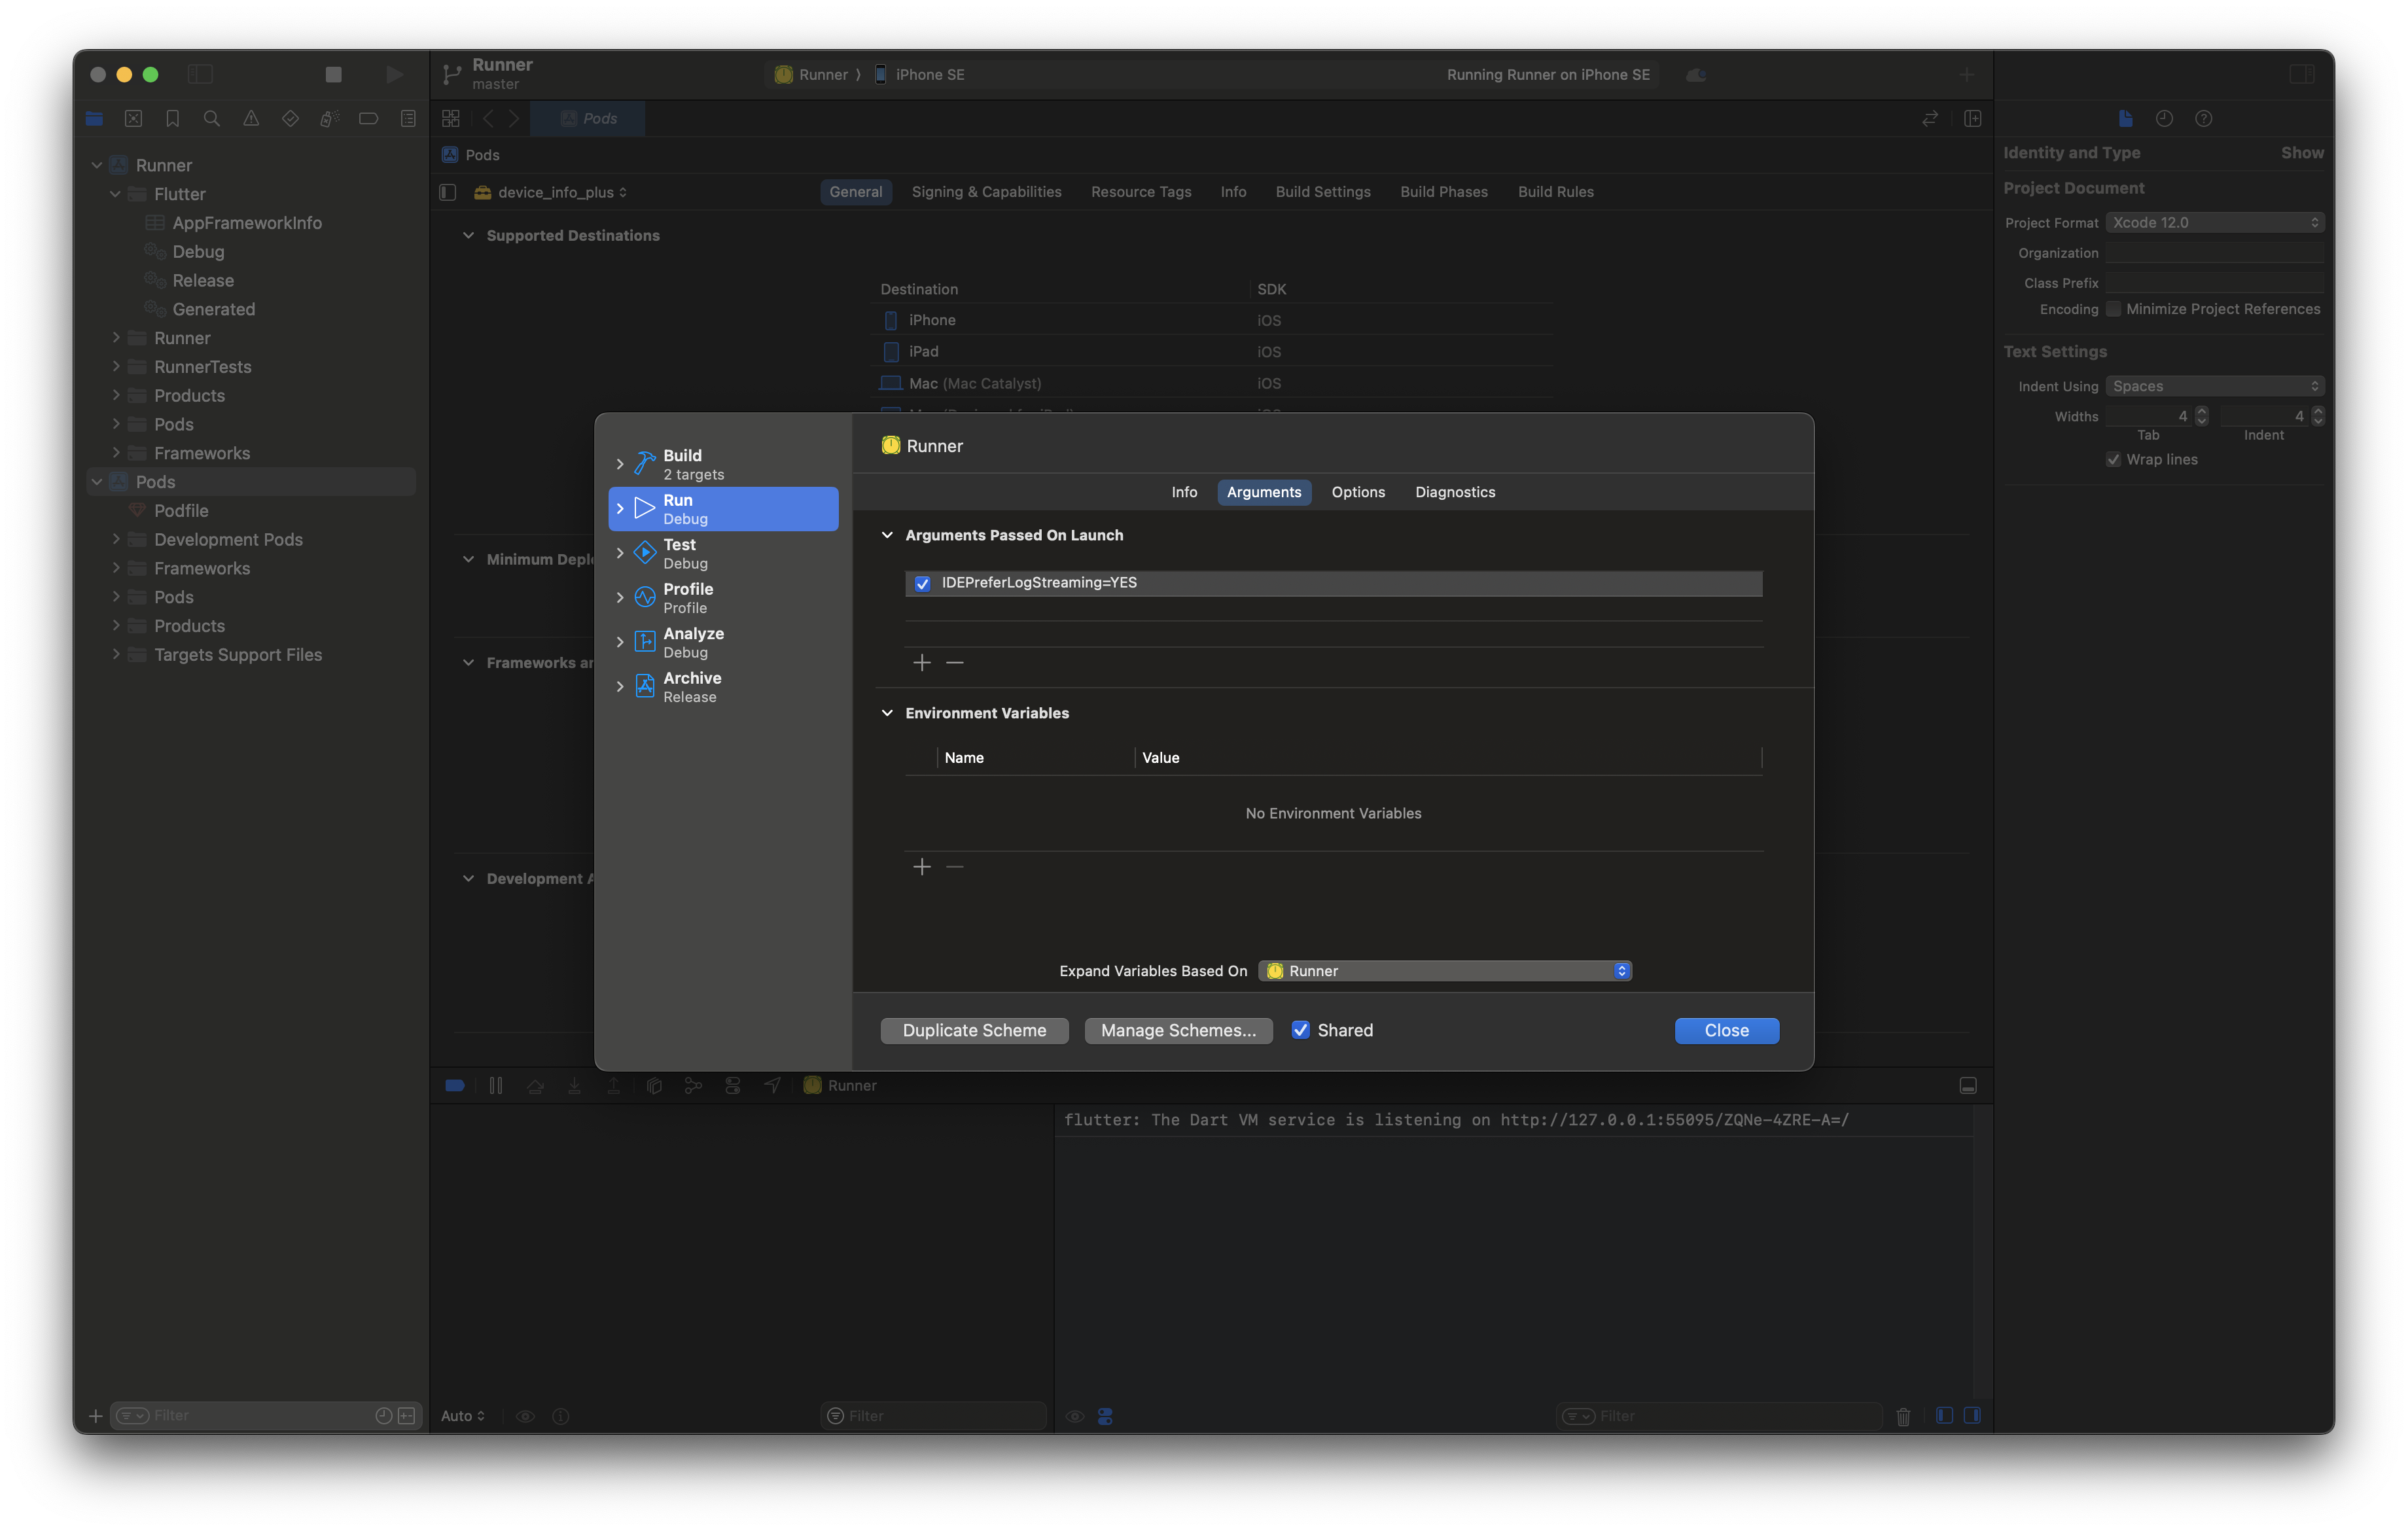Stop the running Runner app
The width and height of the screenshot is (2408, 1531).
pyautogui.click(x=334, y=74)
